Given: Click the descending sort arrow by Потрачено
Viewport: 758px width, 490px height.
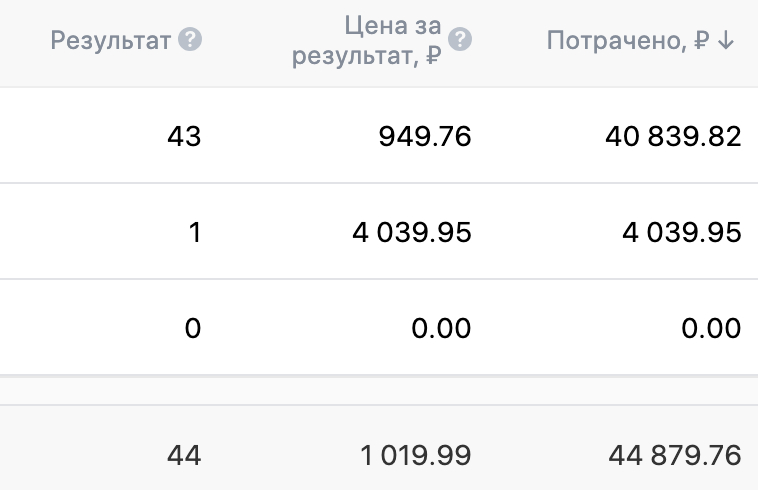Looking at the screenshot, I should [727, 41].
